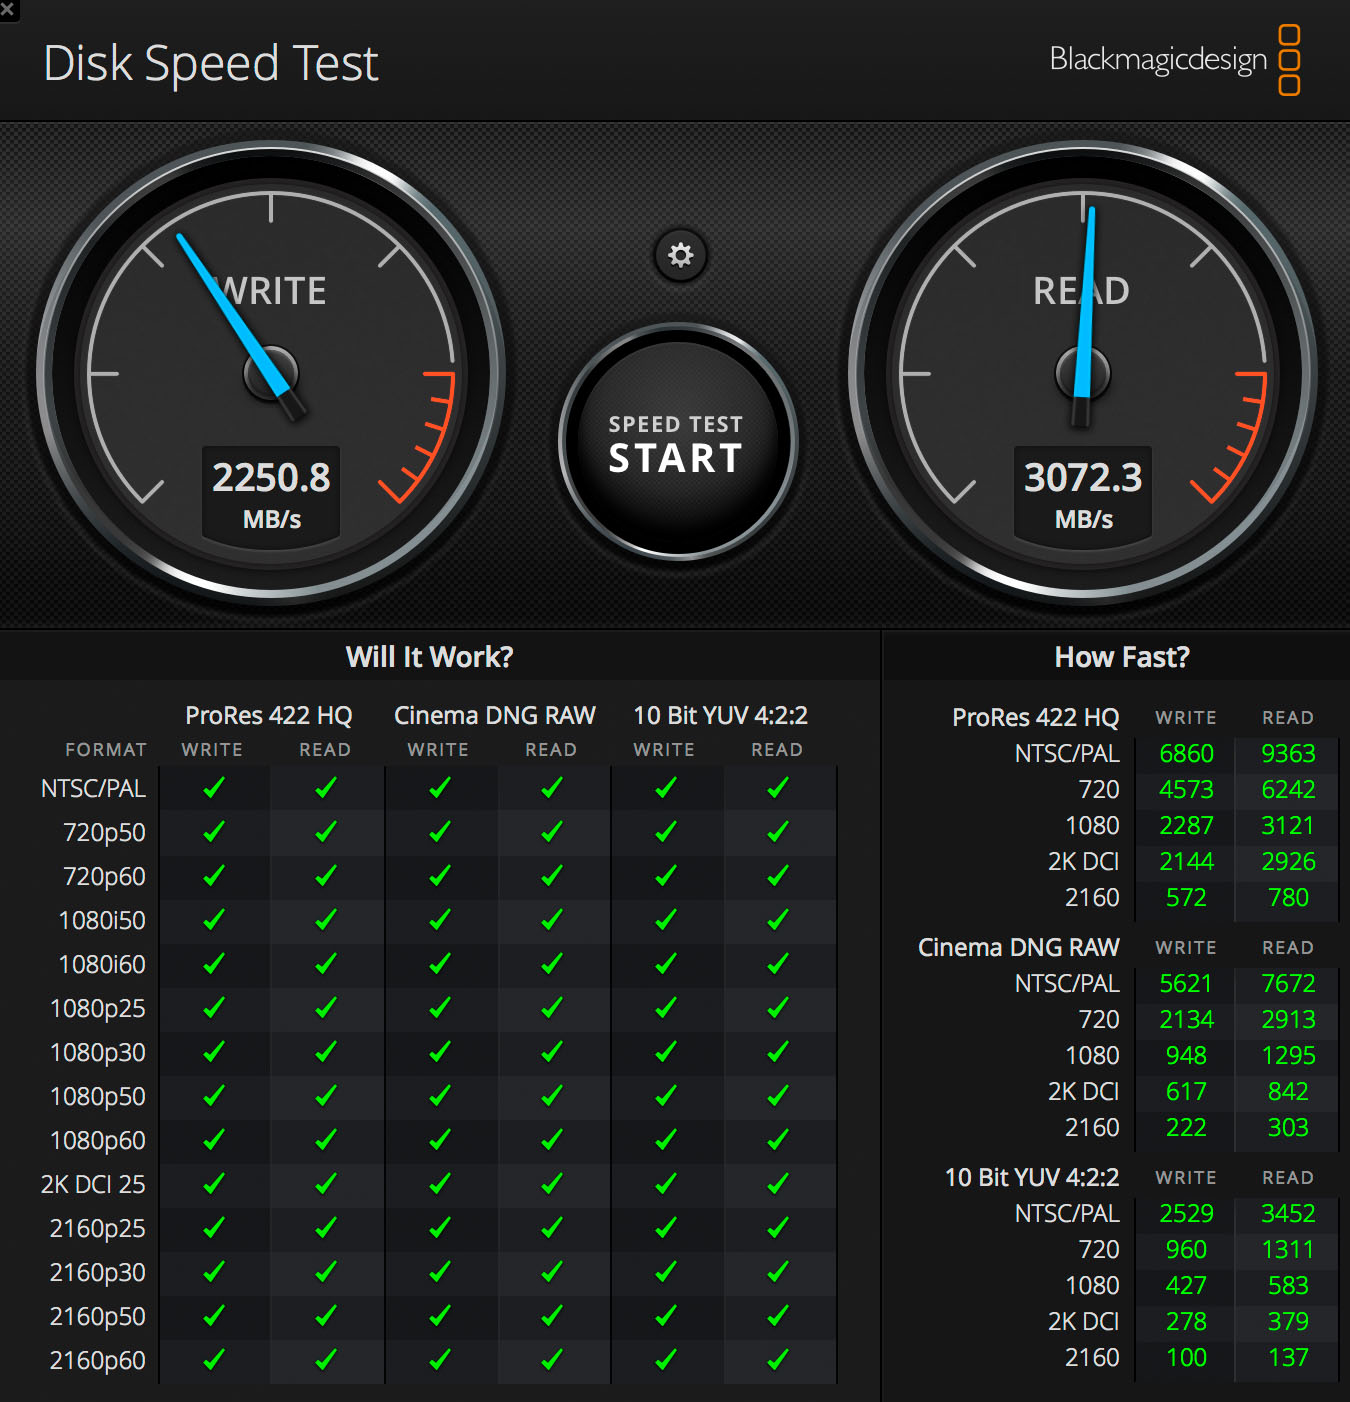Click 1080p60 Cinema DNG RAW read checkmark
This screenshot has height=1402, width=1350.
[551, 1140]
